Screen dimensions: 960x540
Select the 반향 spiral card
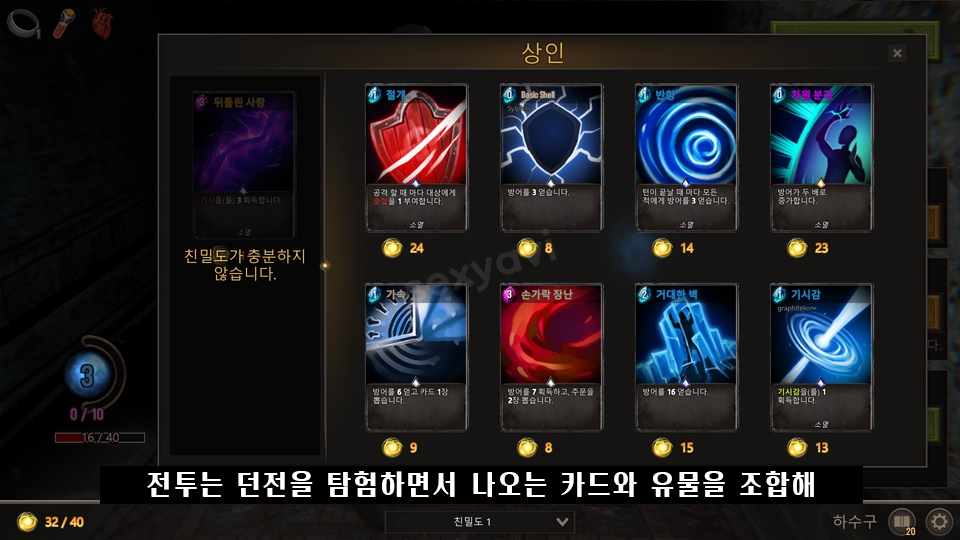pyautogui.click(x=686, y=157)
